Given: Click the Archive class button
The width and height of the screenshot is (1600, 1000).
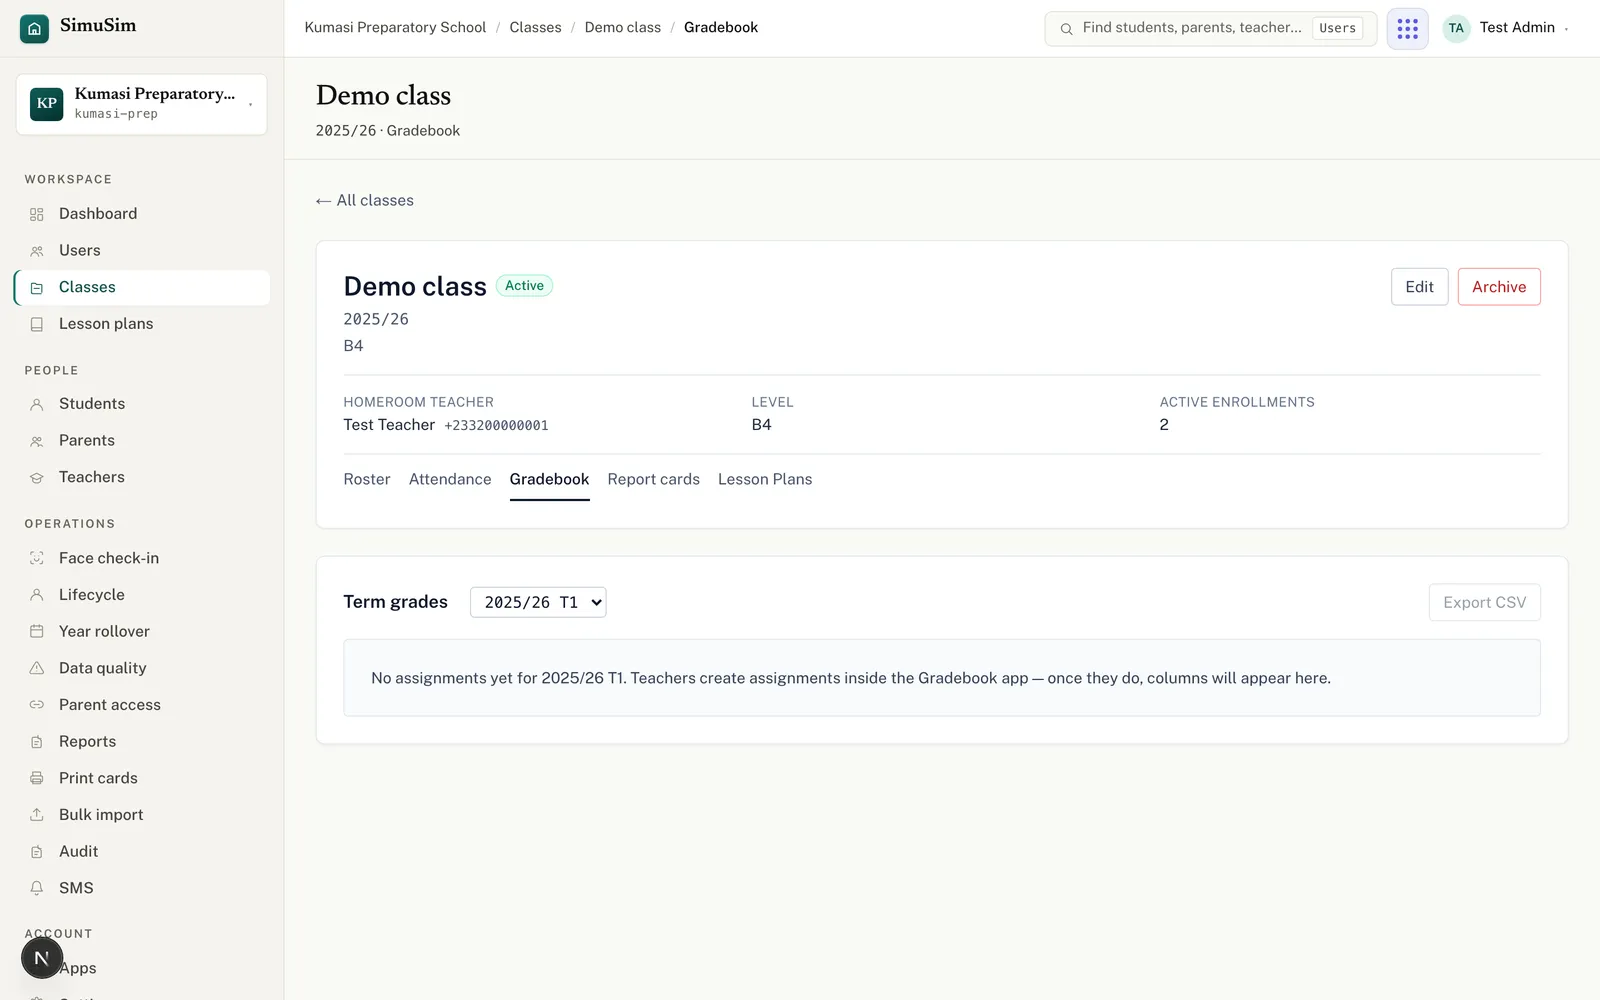Looking at the screenshot, I should (x=1499, y=287).
